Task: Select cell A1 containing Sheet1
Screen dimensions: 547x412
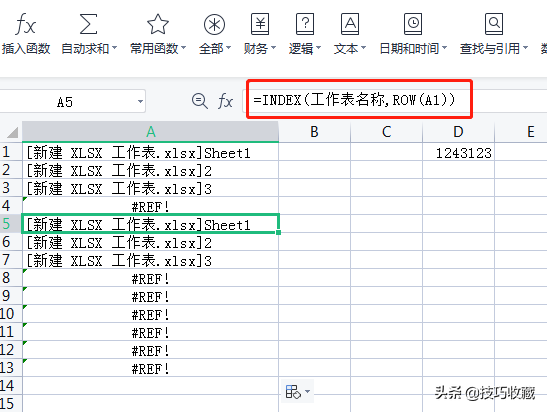Action: [x=150, y=152]
